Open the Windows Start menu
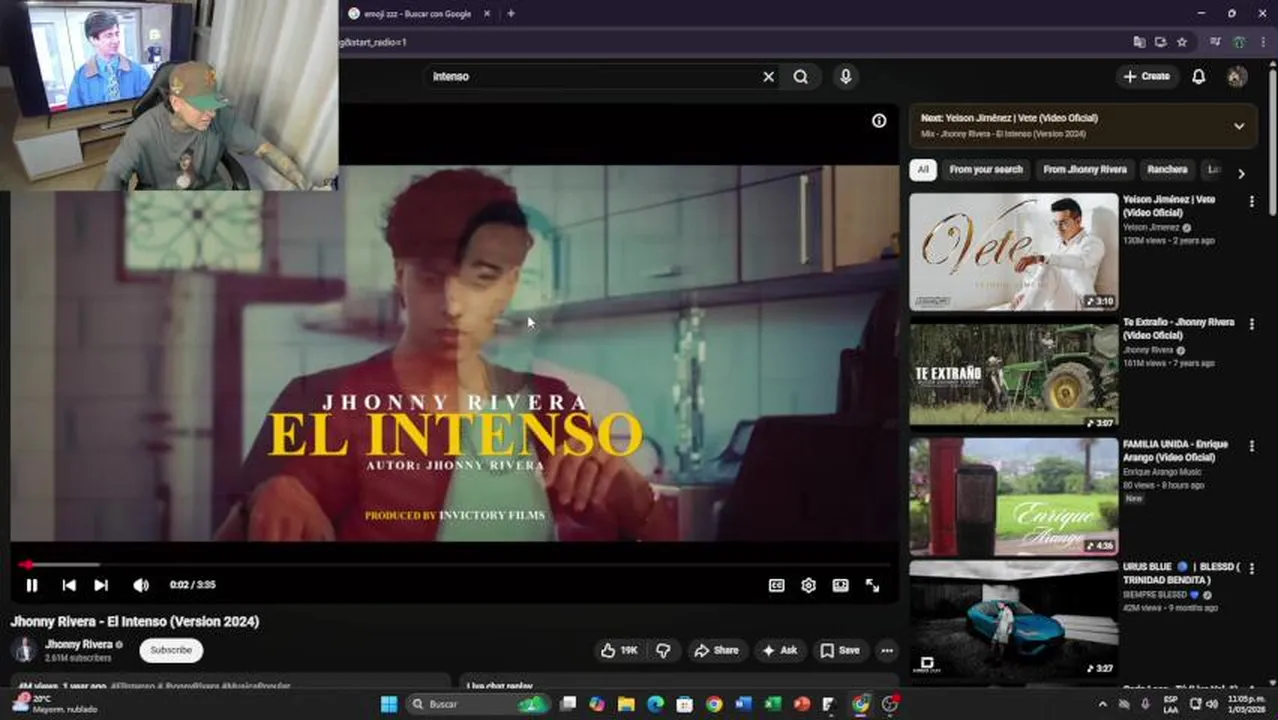1278x720 pixels. 388,704
